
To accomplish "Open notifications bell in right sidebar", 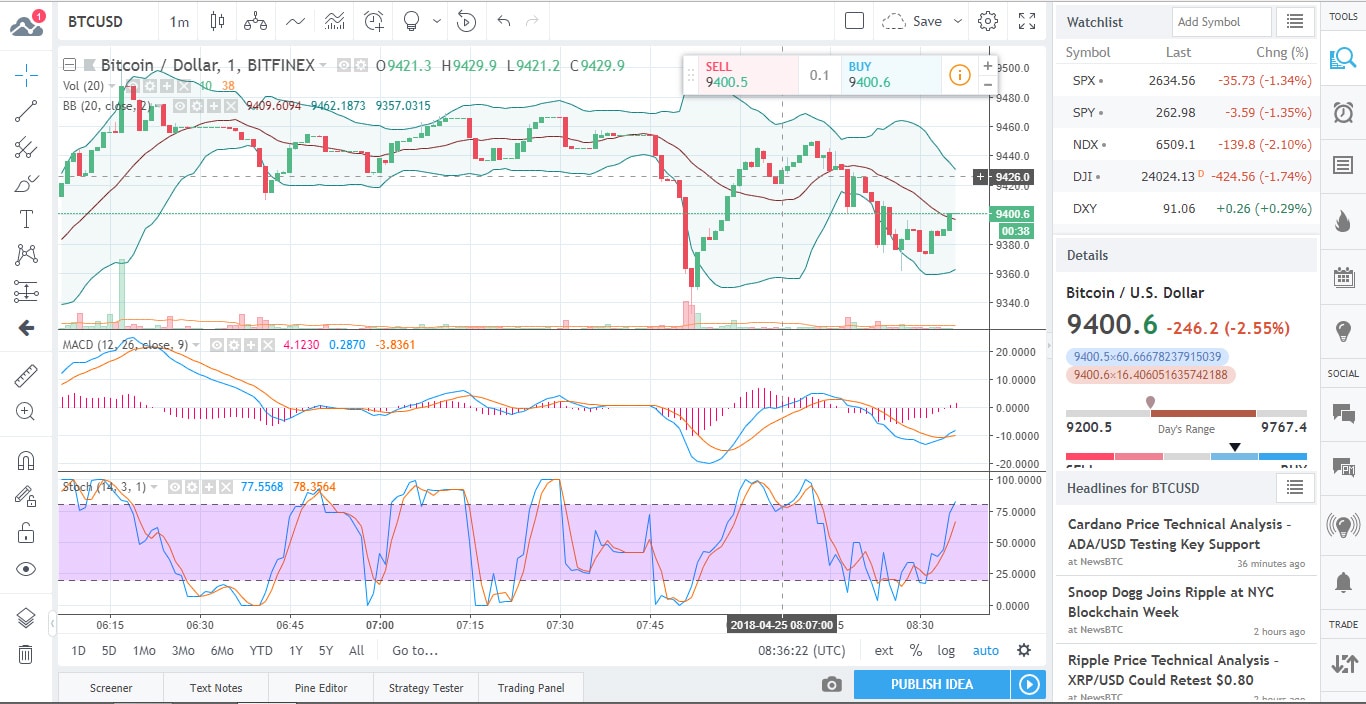I will [1343, 581].
